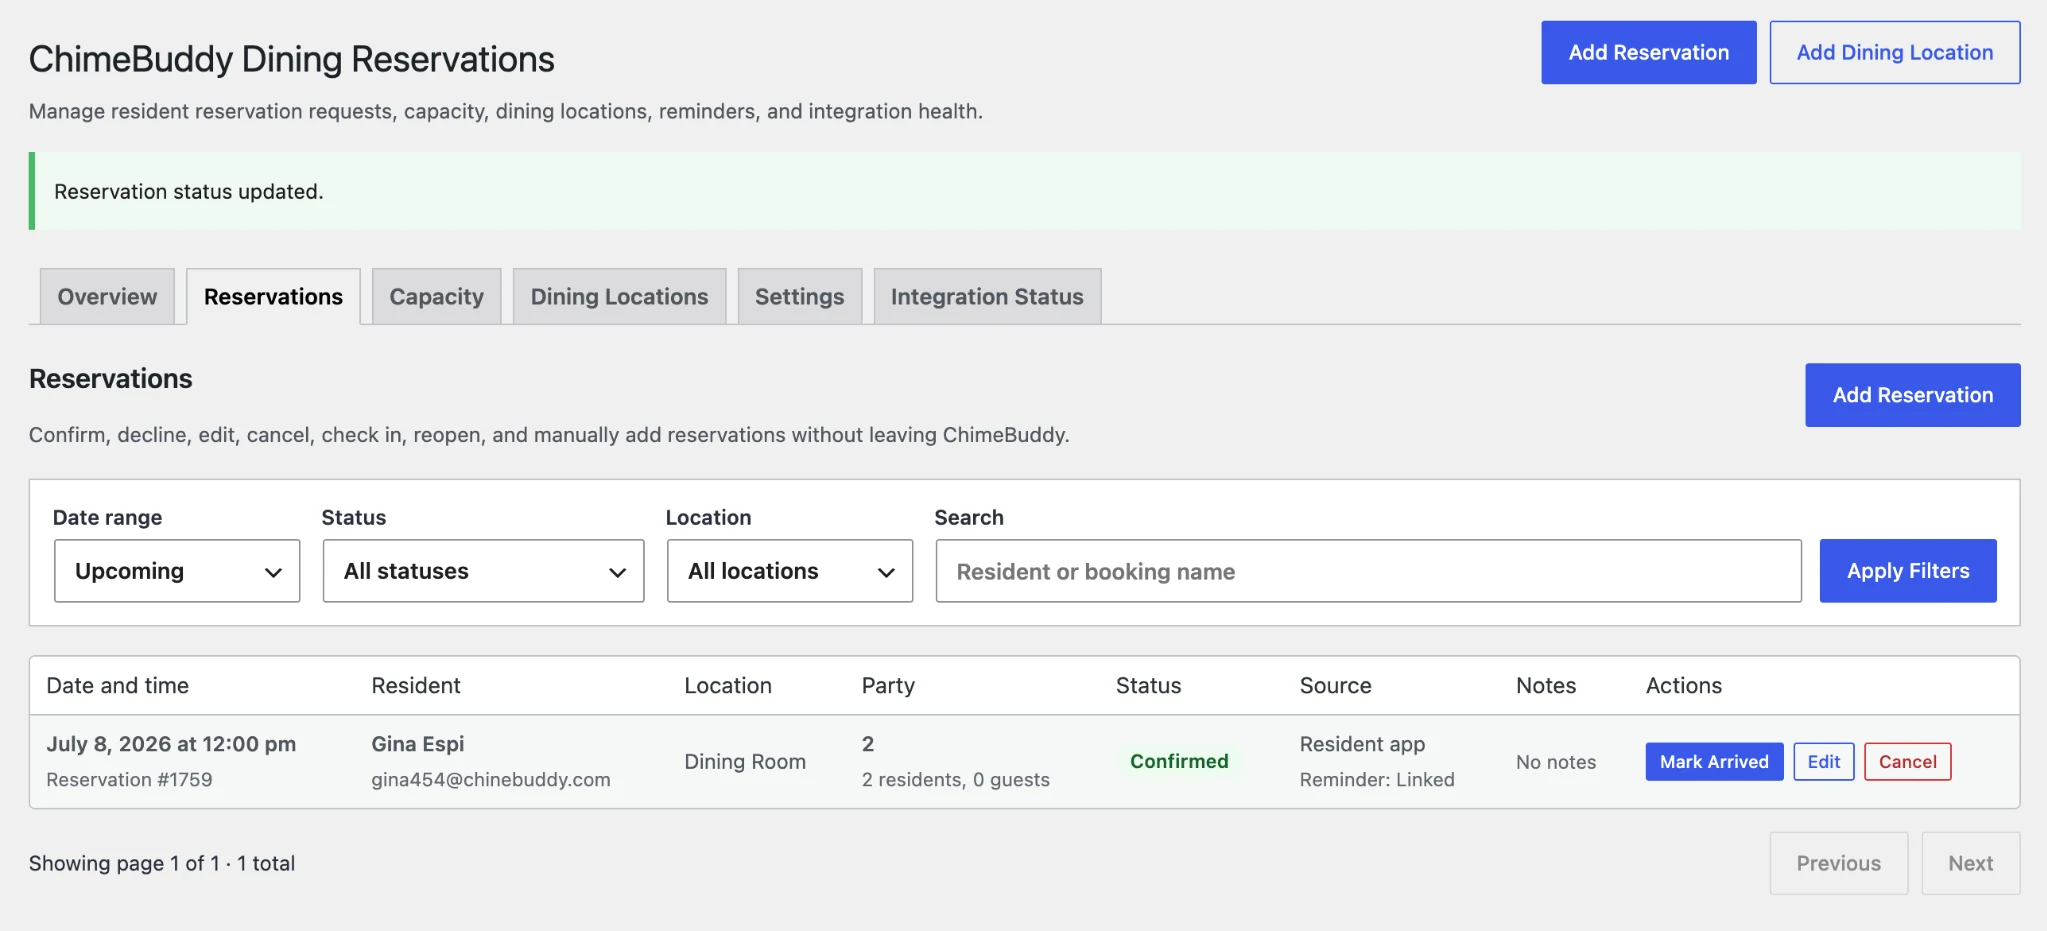Viewport: 2047px width, 931px height.
Task: Mark Gina Espi's reservation as arrived
Action: (1714, 762)
